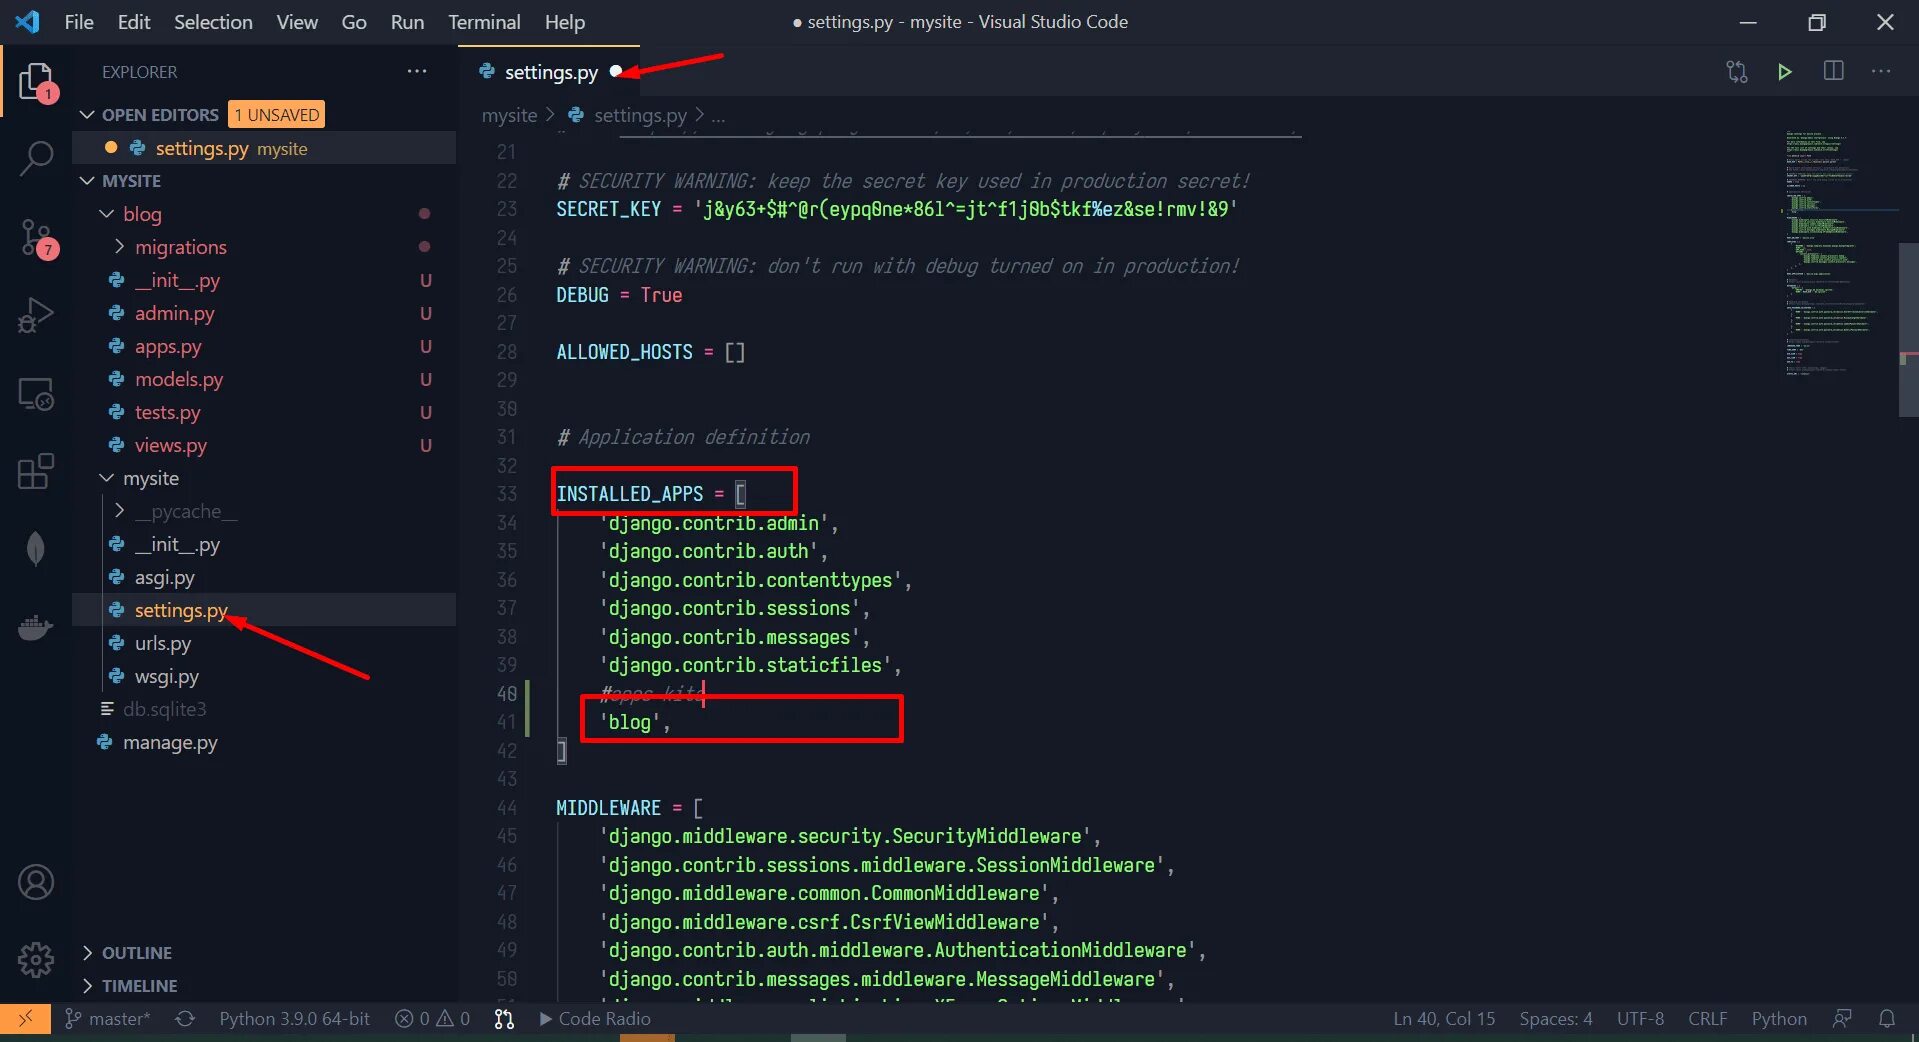This screenshot has width=1919, height=1042.
Task: Open the Selection menu
Action: (x=213, y=22)
